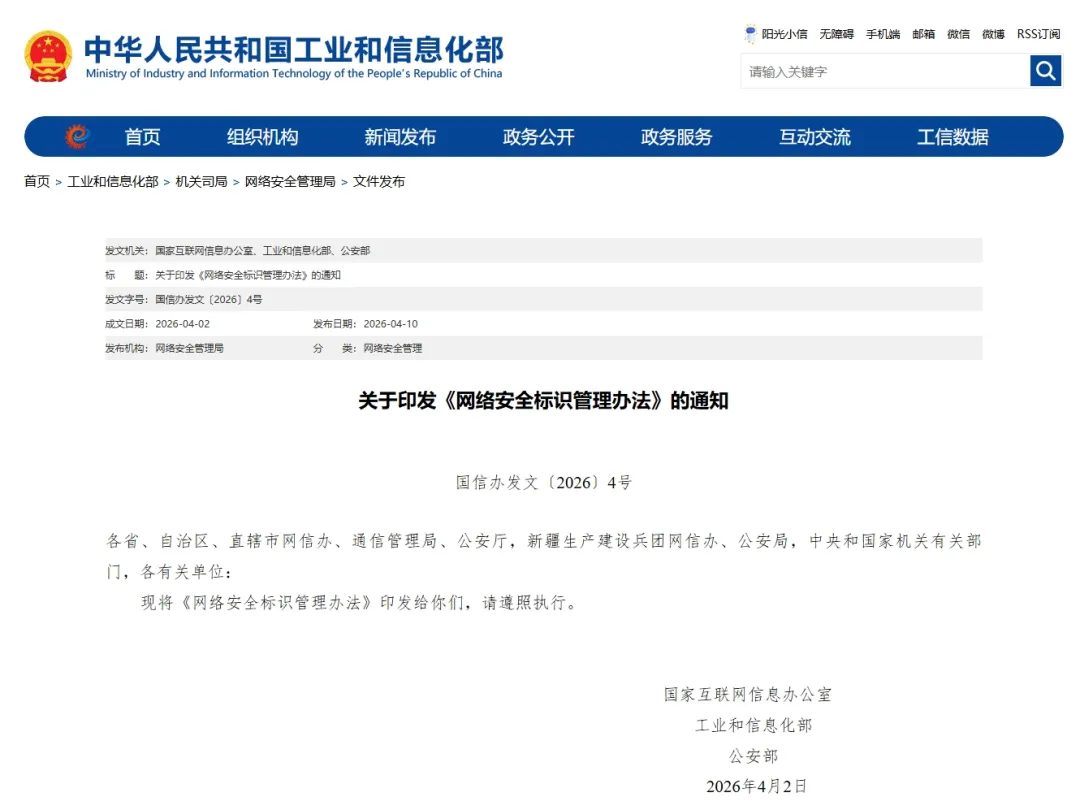The image size is (1080, 810).
Task: Click the RSS订阅 subscription link
Action: [1038, 34]
